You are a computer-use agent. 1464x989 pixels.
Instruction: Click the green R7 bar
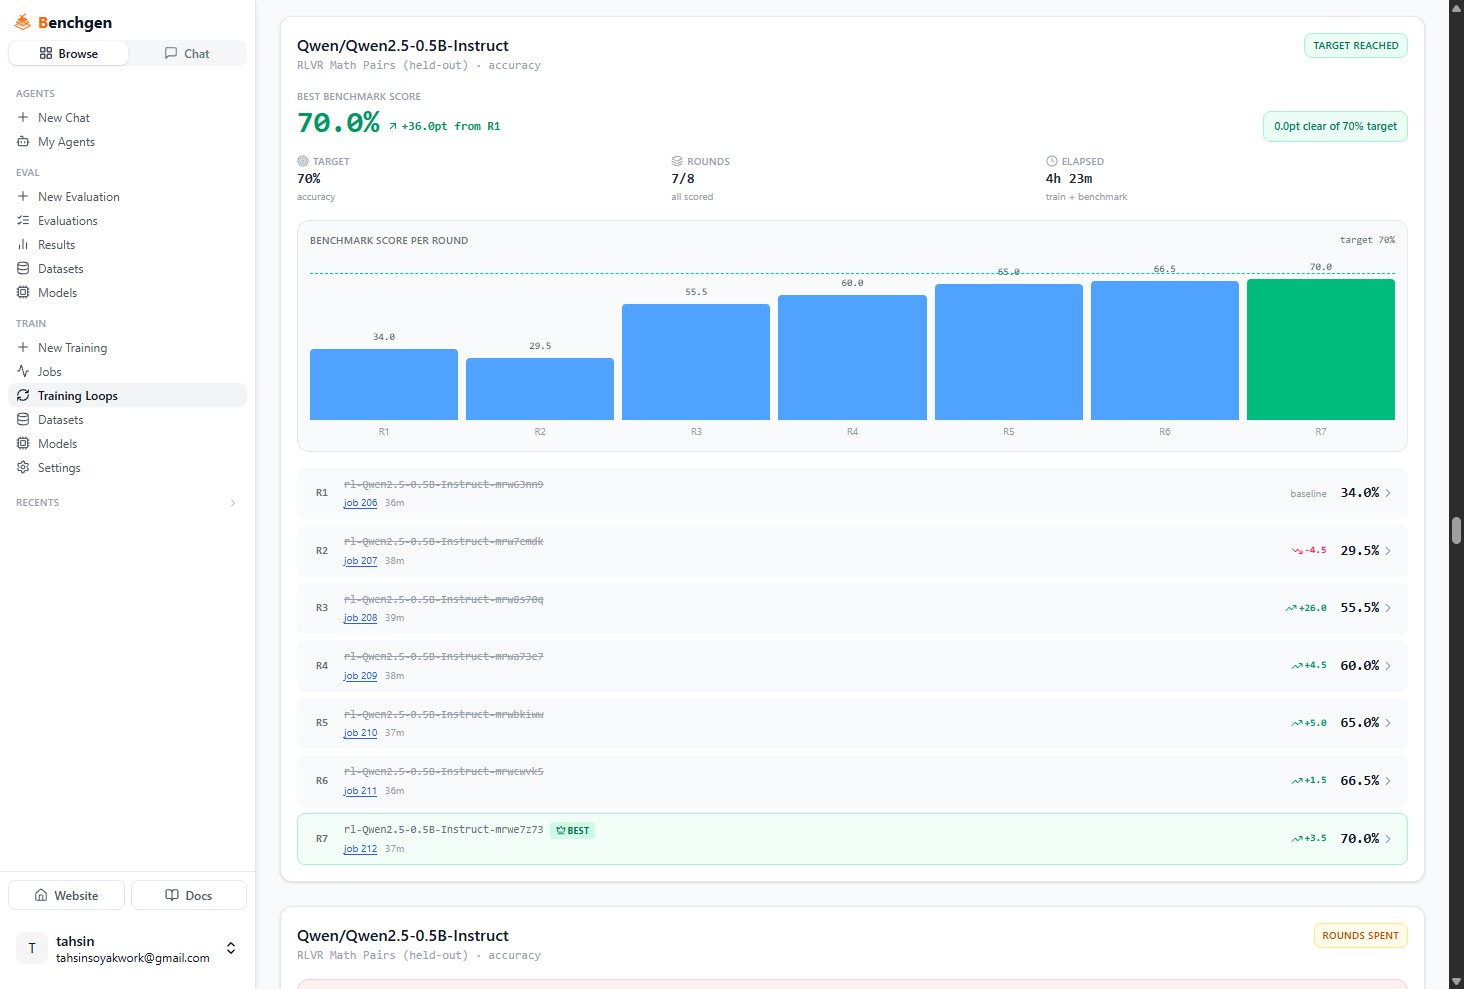tap(1321, 350)
